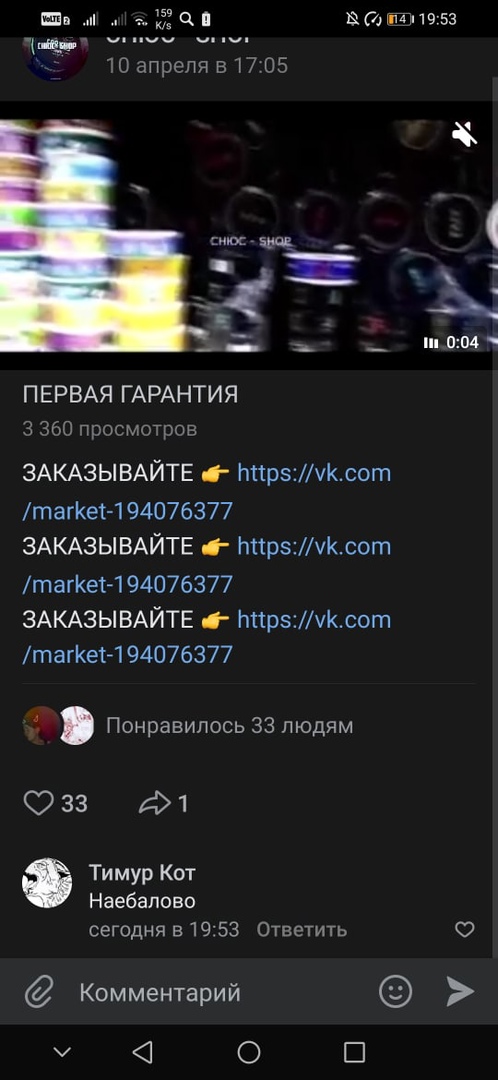Share the post using the arrow icon
This screenshot has height=1080, width=498.
coord(154,803)
